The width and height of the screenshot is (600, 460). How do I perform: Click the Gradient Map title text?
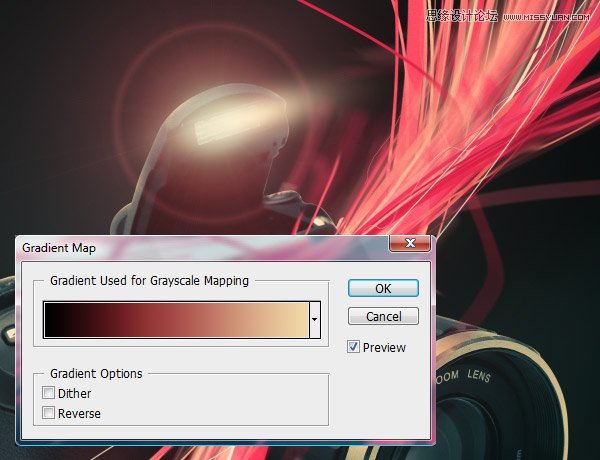coord(59,248)
